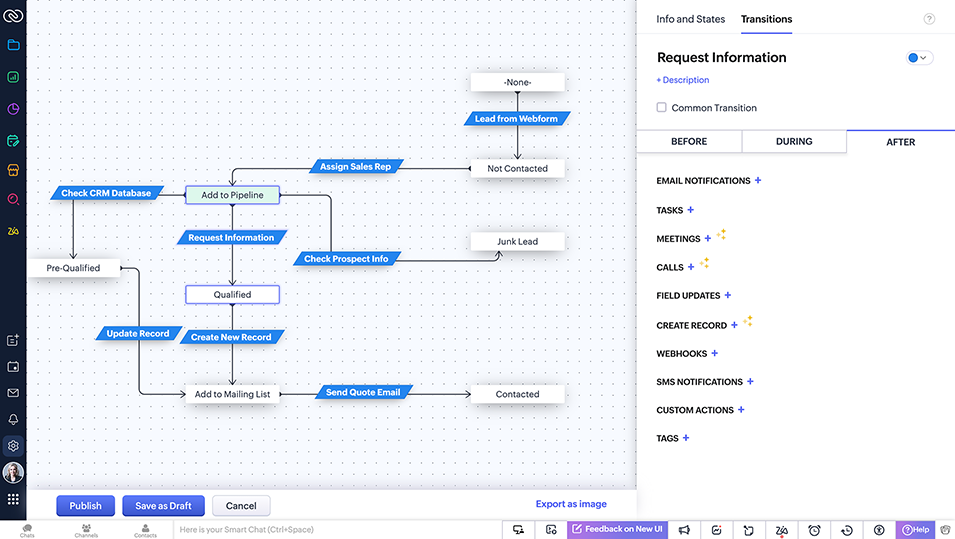The height and width of the screenshot is (539, 955).
Task: Enable the Common Transition checkbox
Action: tap(662, 108)
